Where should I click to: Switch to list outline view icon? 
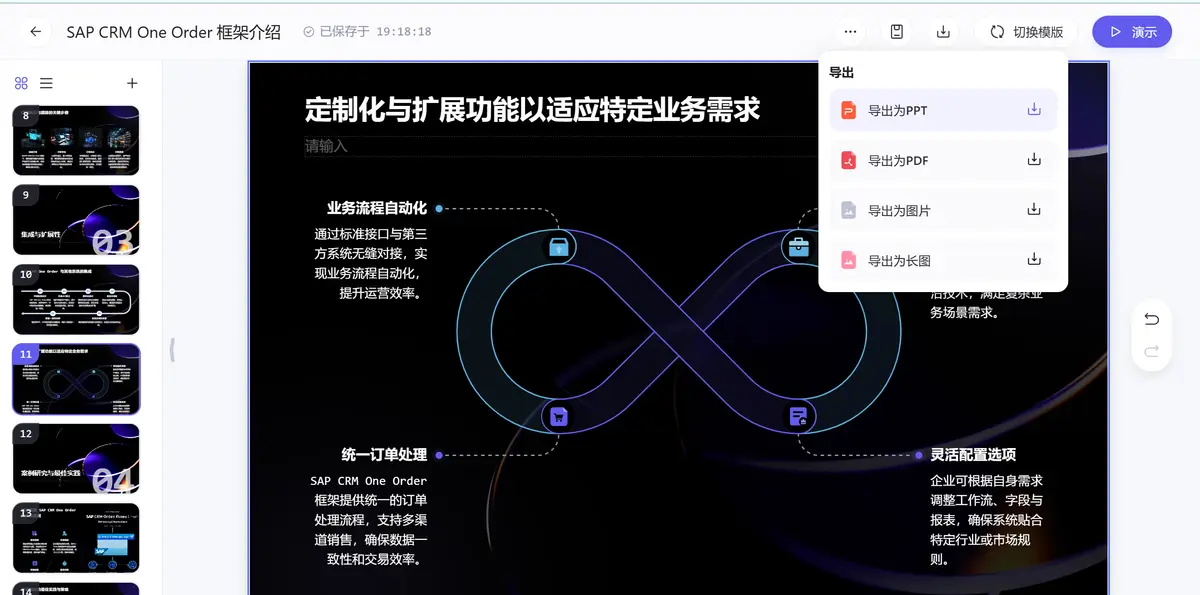46,83
